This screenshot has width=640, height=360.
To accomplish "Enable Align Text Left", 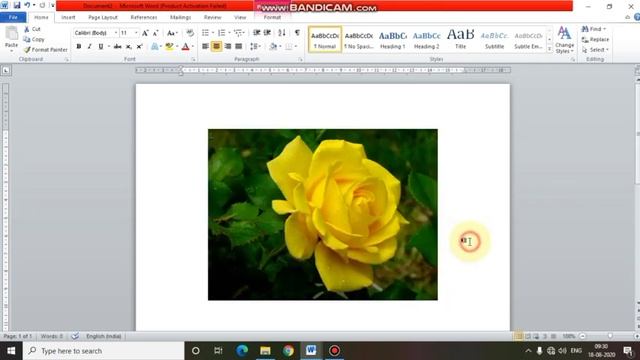I will 205,47.
